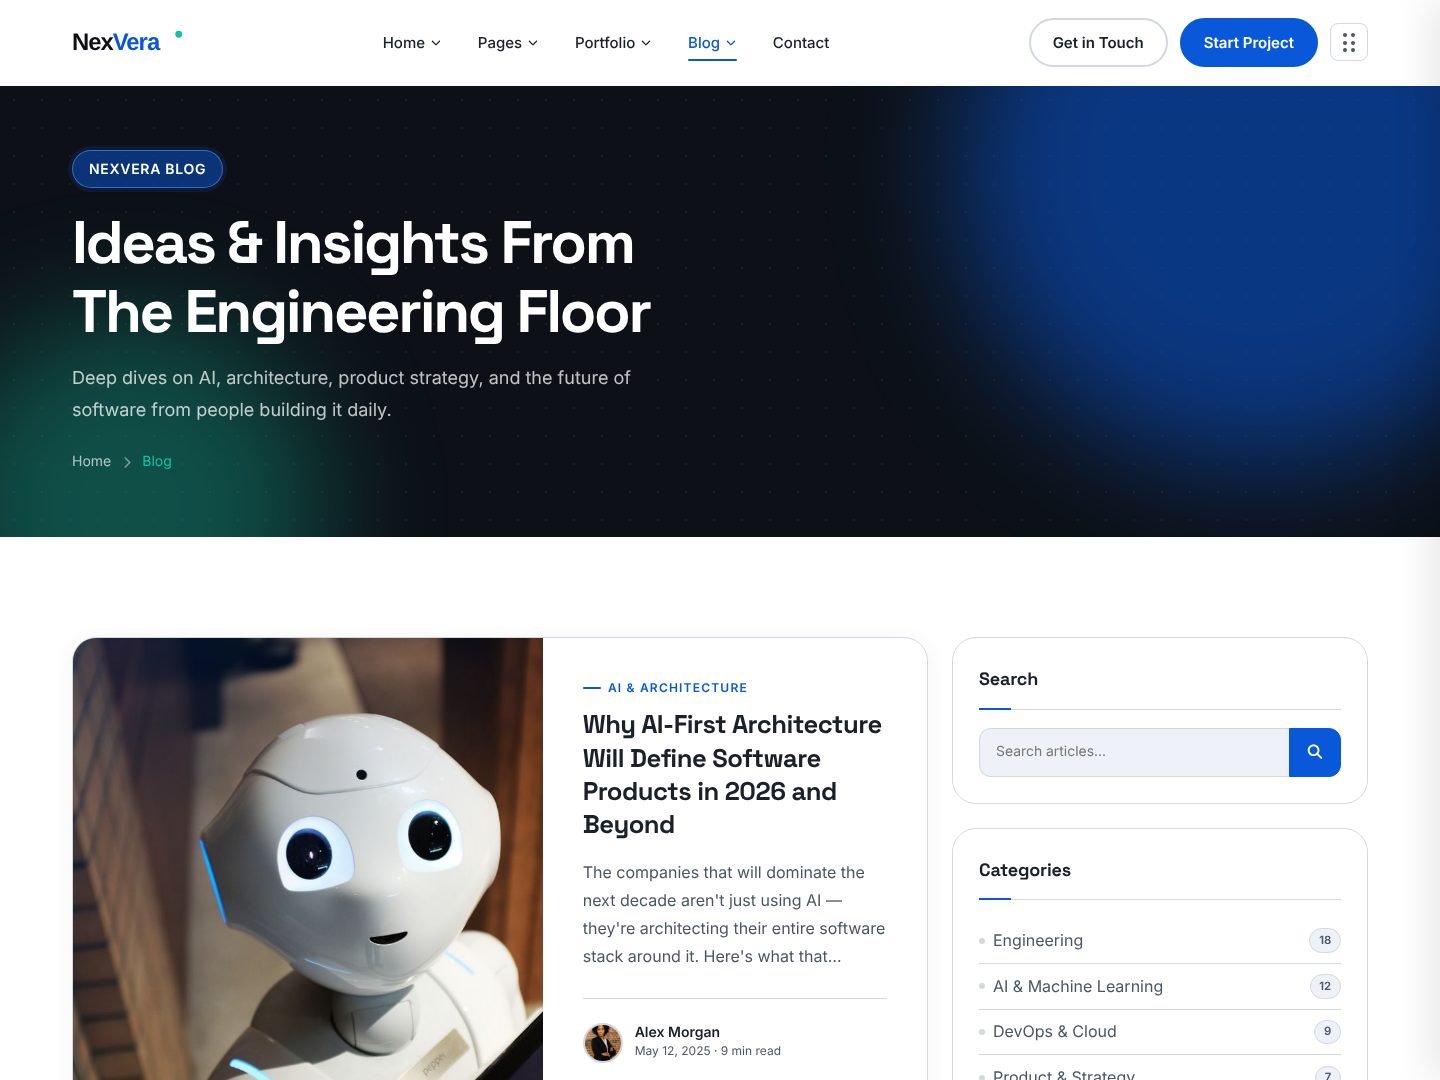This screenshot has width=1440, height=1080.
Task: Click author name Alex Morgan
Action: [x=677, y=1032]
